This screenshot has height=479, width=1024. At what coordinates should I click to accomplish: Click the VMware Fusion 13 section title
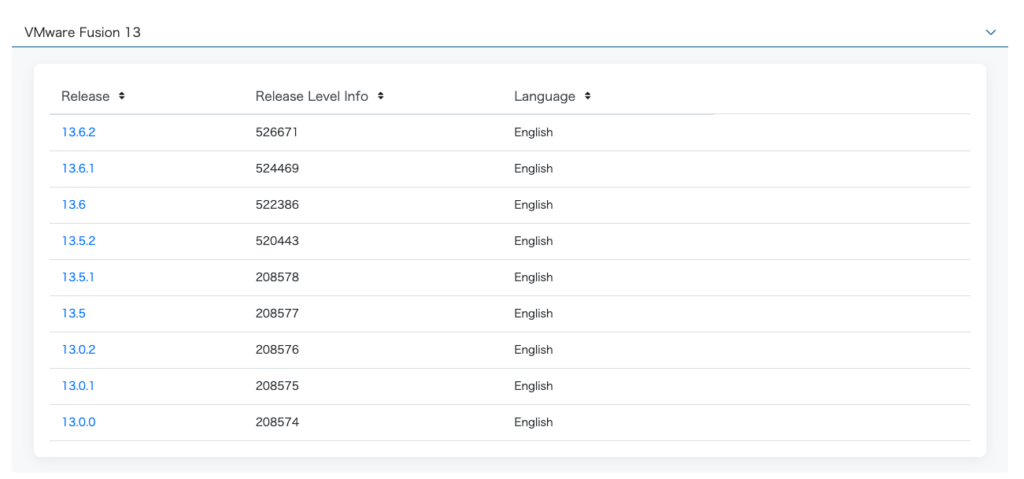[82, 33]
